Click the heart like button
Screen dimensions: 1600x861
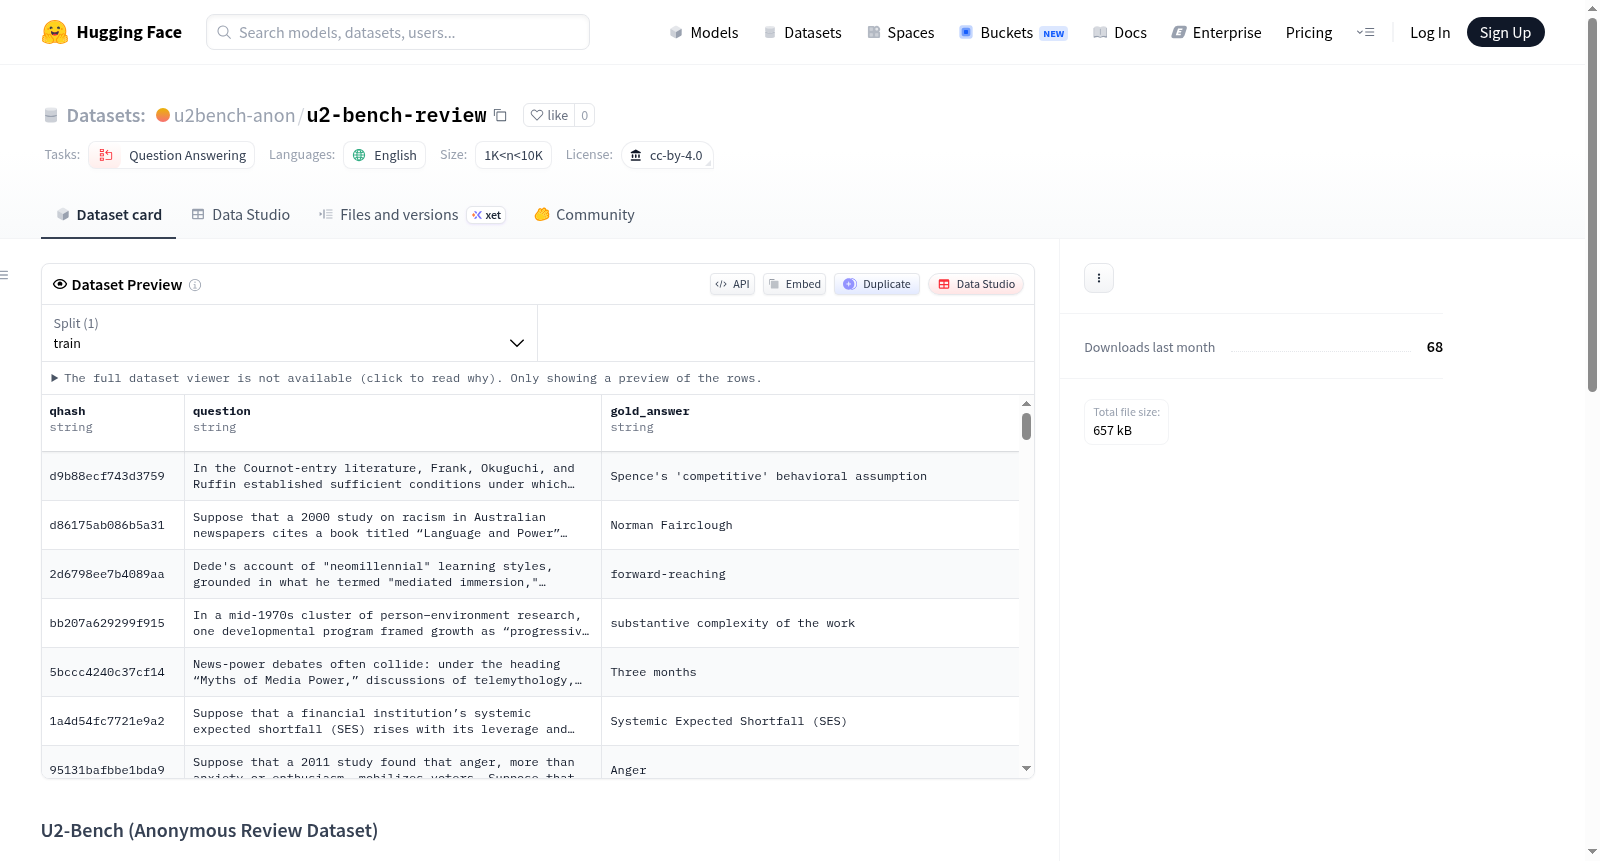point(549,115)
